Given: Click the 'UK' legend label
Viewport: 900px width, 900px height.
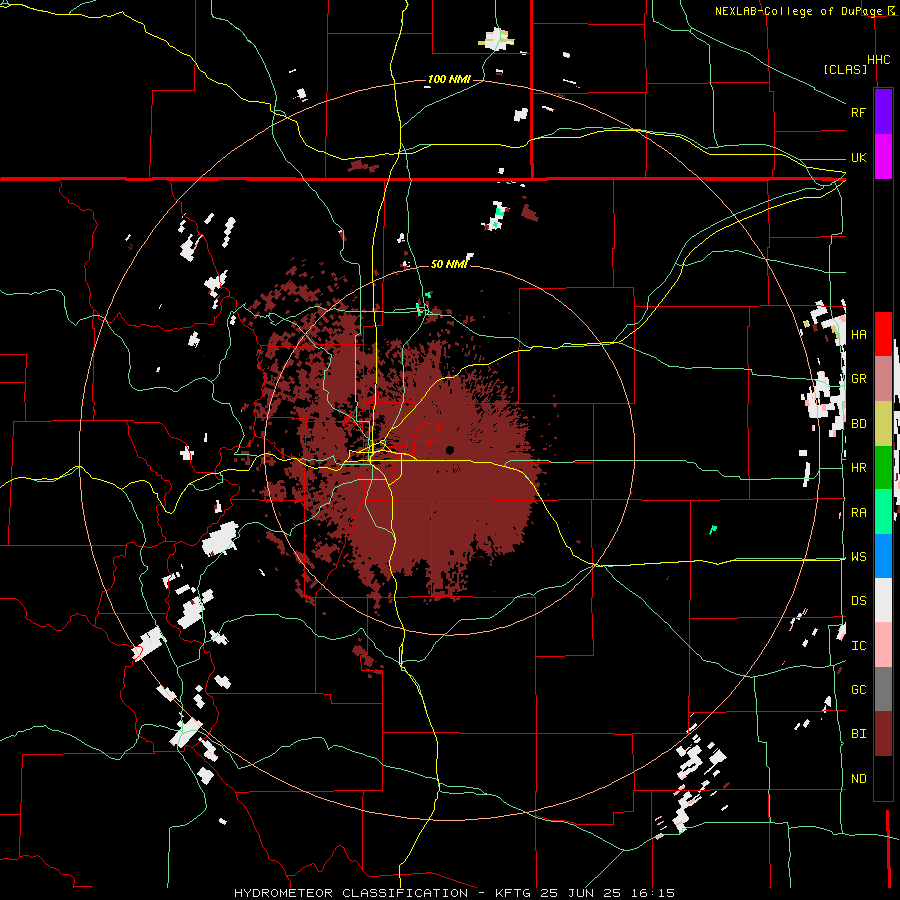Looking at the screenshot, I should pos(858,157).
